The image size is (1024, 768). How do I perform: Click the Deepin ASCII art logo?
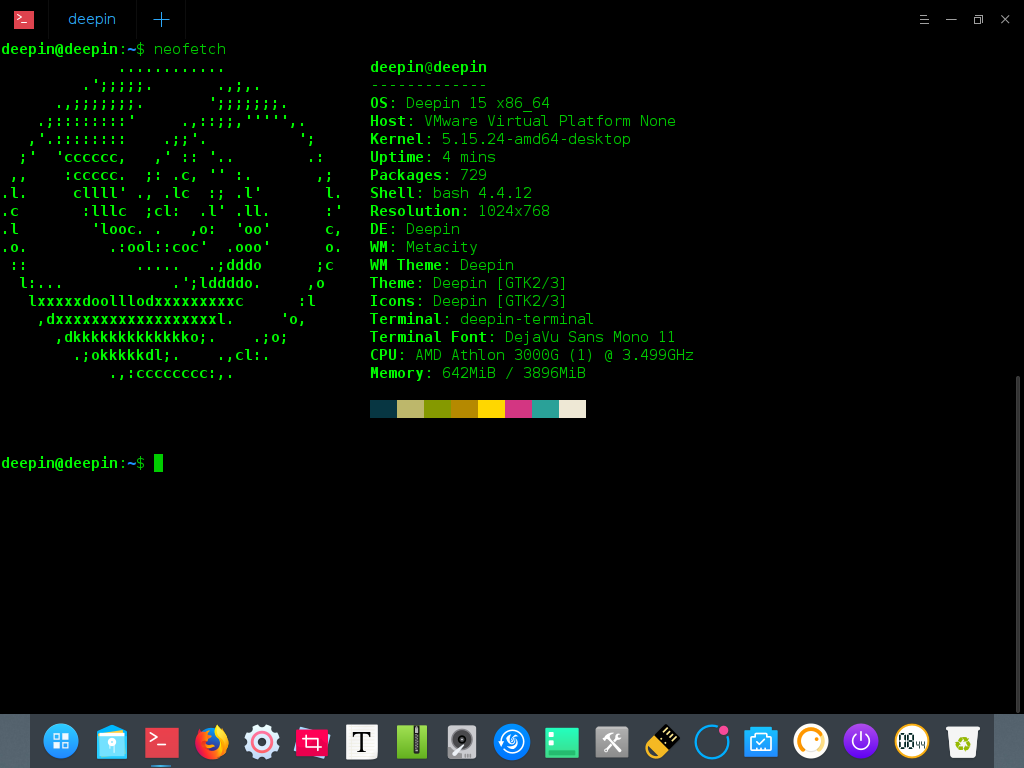(x=171, y=221)
